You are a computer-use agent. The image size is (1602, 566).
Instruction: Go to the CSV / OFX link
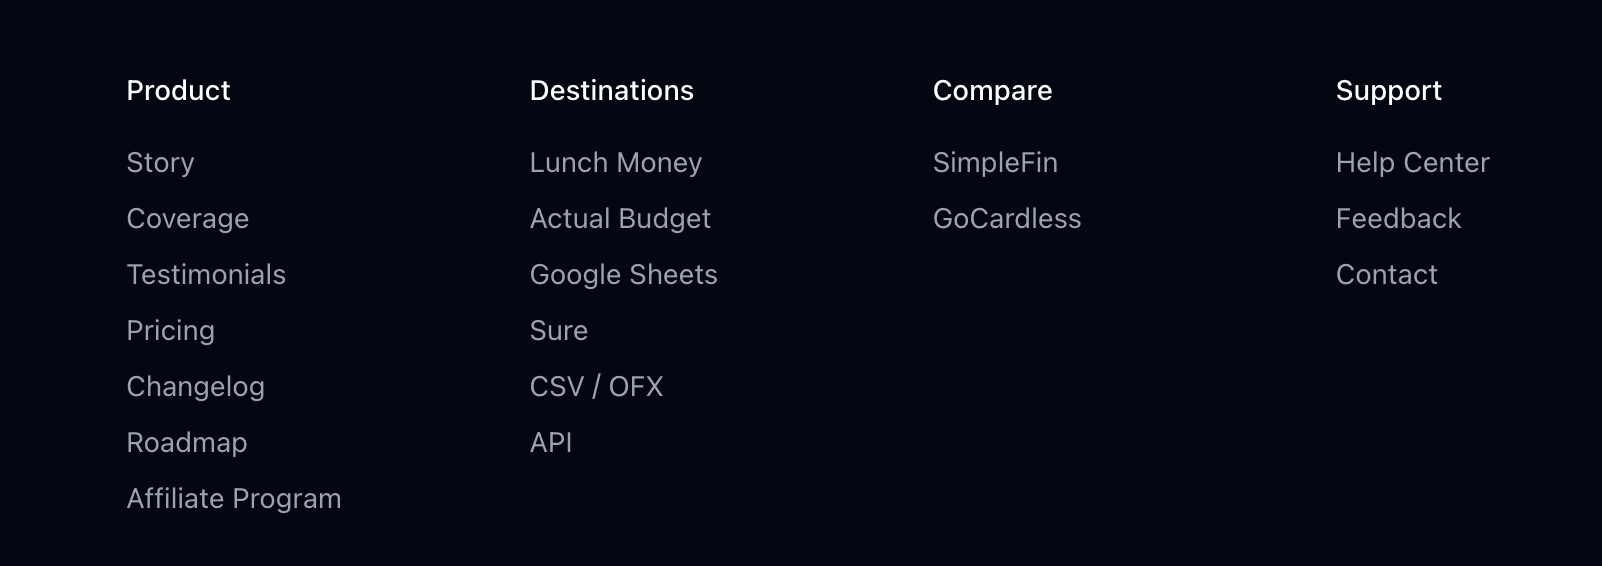pyautogui.click(x=596, y=387)
